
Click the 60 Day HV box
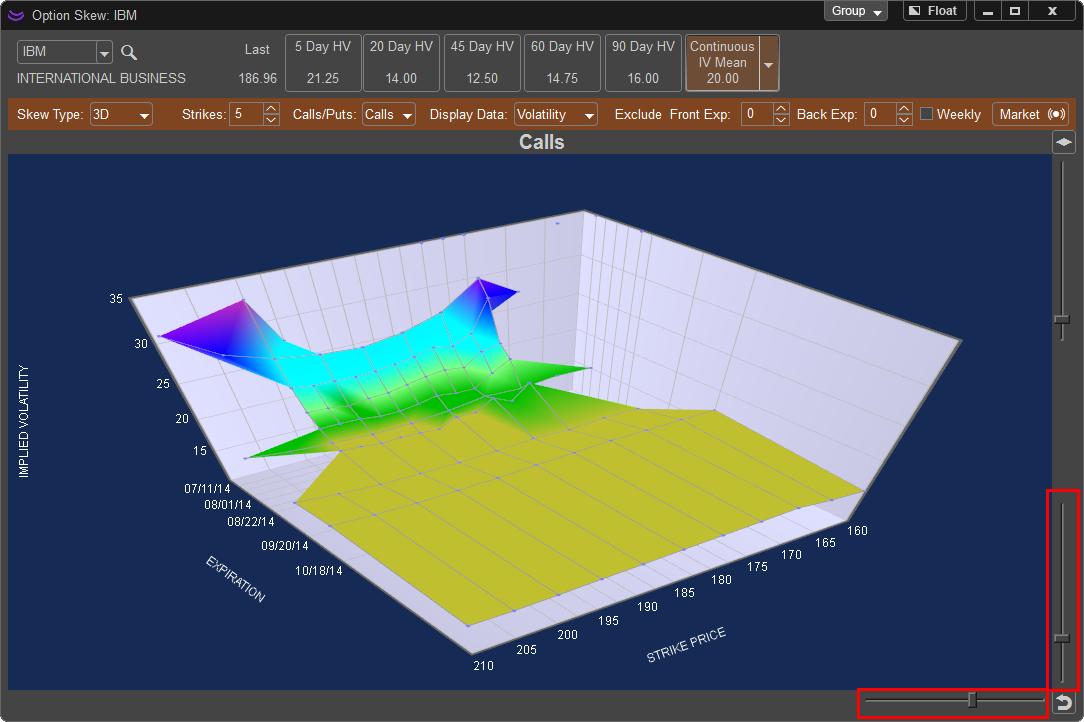(x=562, y=63)
